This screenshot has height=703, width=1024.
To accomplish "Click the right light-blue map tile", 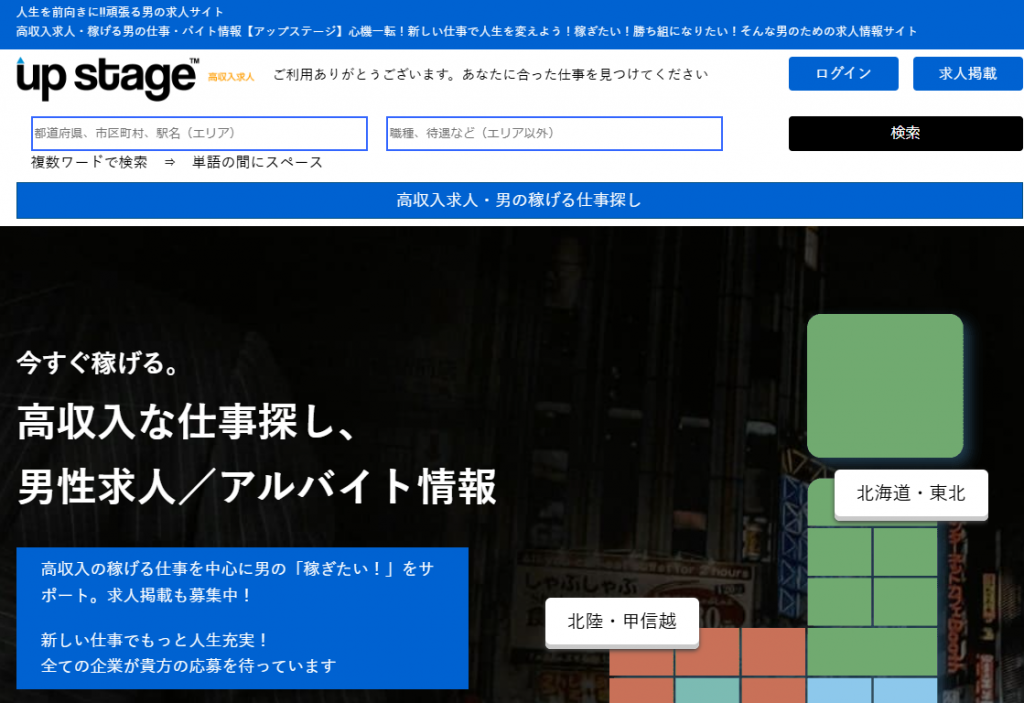I will (x=904, y=690).
